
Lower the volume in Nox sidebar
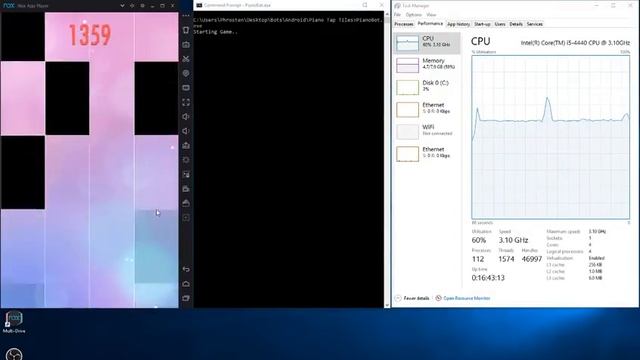tap(186, 131)
